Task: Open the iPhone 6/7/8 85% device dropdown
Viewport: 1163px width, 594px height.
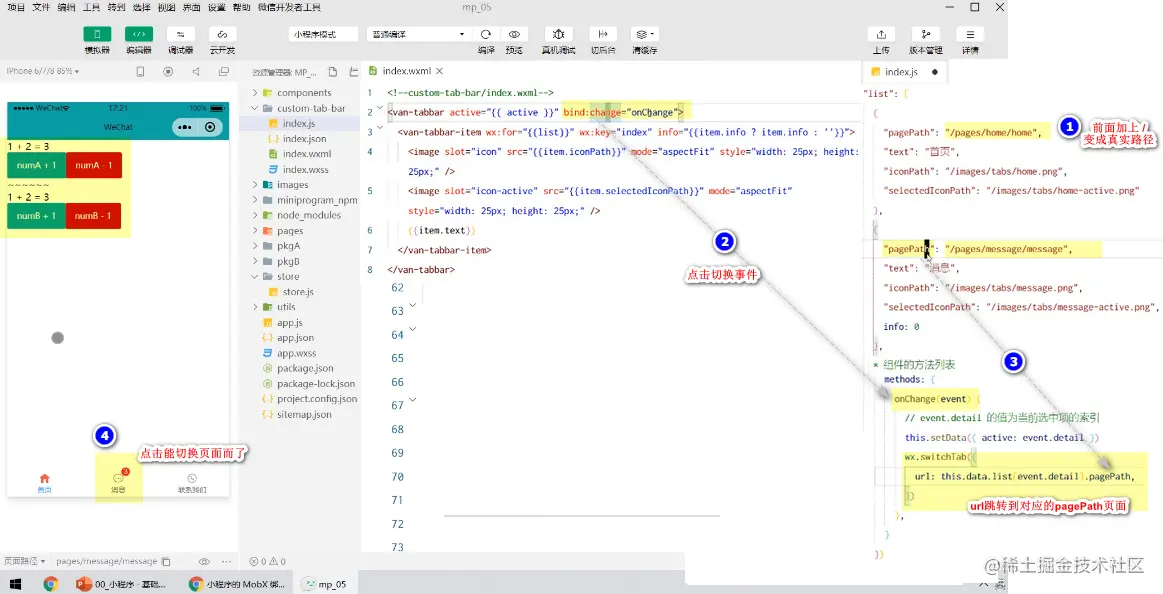Action: click(43, 71)
